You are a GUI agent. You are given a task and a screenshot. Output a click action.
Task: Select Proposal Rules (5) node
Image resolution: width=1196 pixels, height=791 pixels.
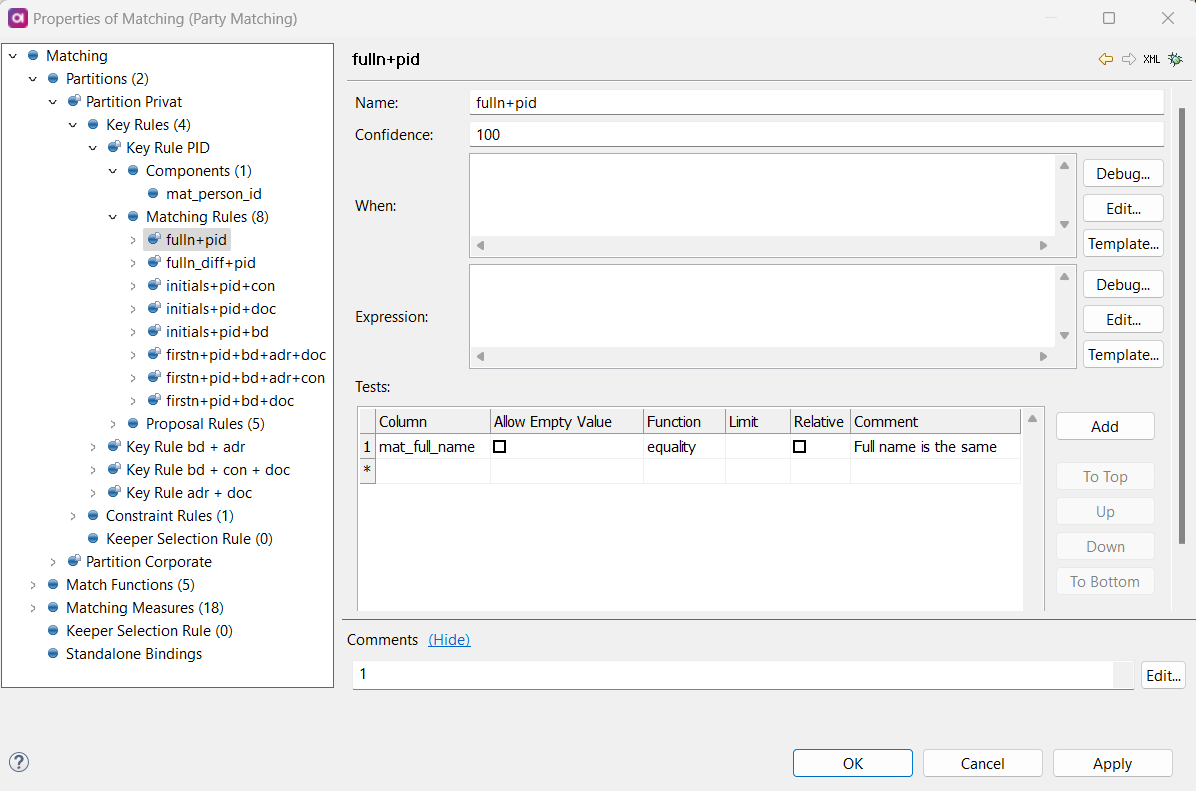[x=205, y=423]
